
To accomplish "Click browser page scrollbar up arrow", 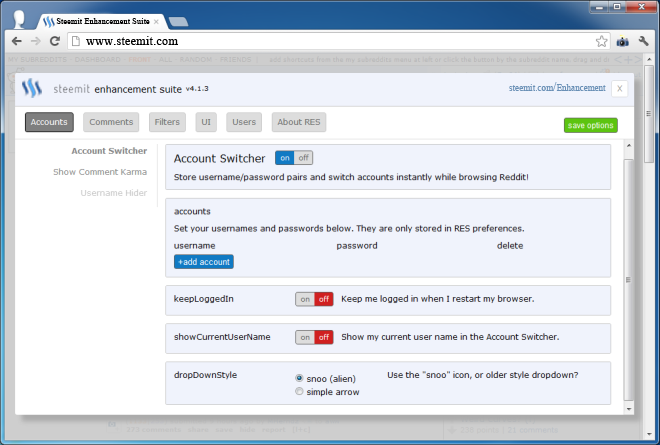I will tap(649, 60).
